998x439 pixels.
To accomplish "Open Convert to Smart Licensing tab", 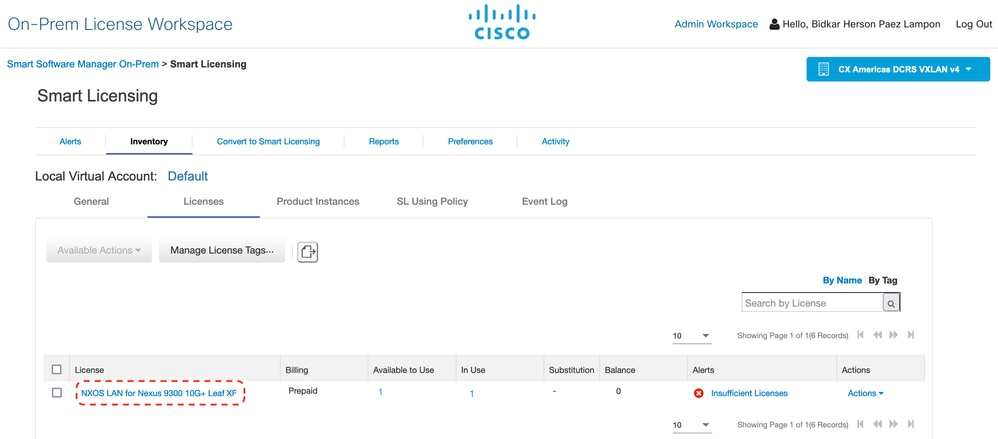I will pos(268,141).
